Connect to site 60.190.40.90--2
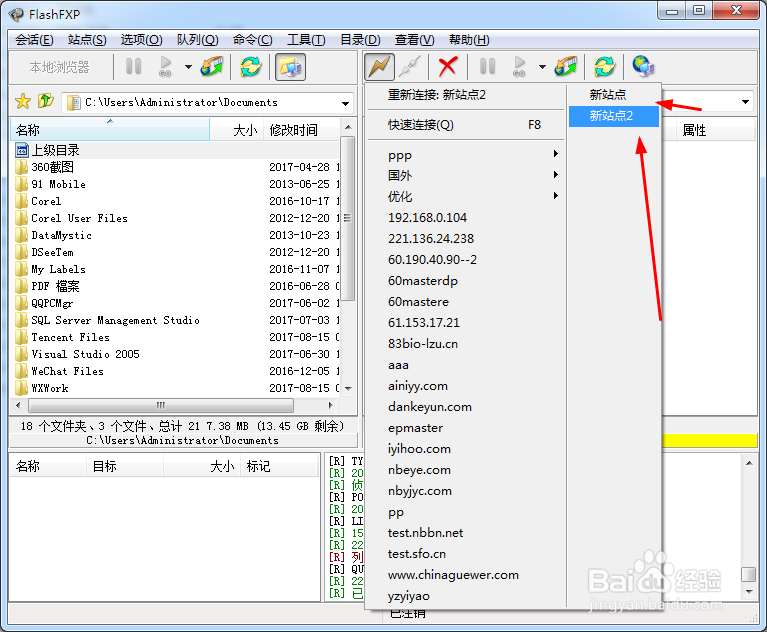This screenshot has width=767, height=632. [x=466, y=260]
